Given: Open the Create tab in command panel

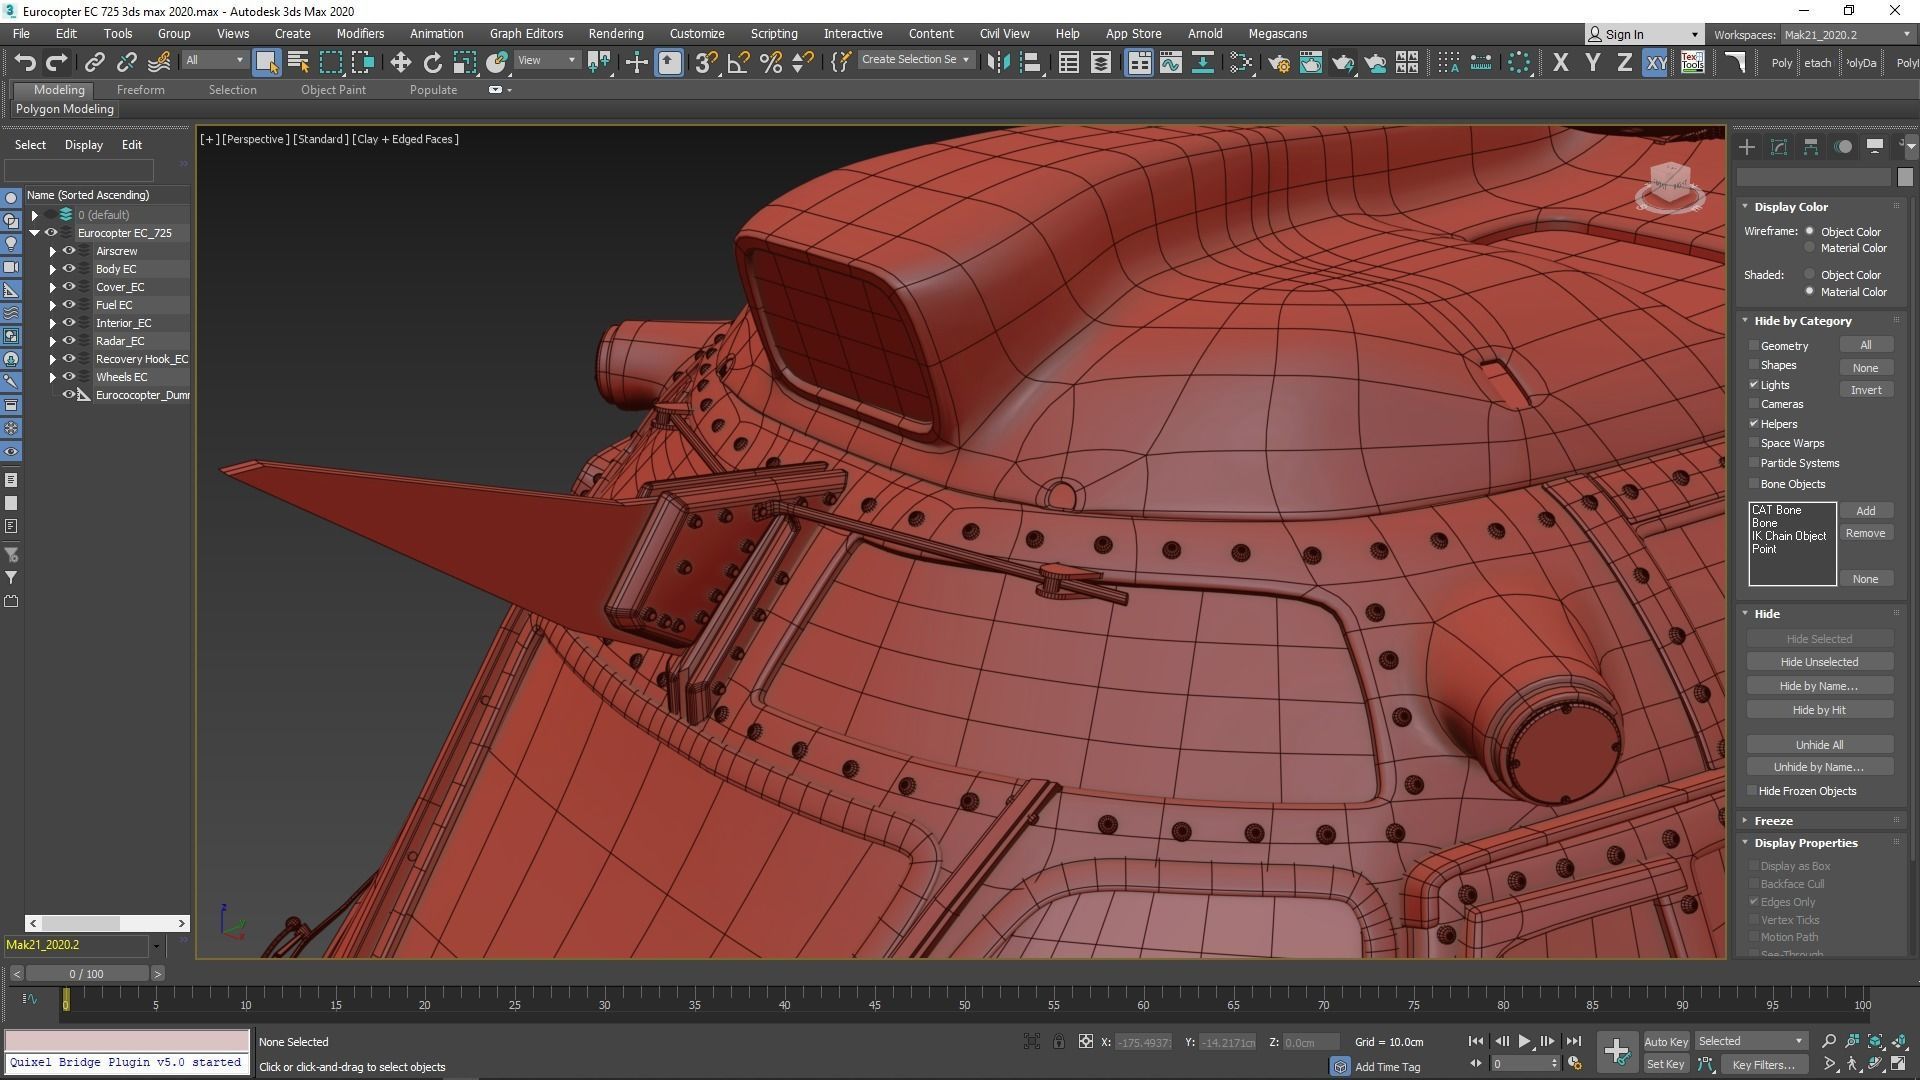Looking at the screenshot, I should pyautogui.click(x=1747, y=147).
